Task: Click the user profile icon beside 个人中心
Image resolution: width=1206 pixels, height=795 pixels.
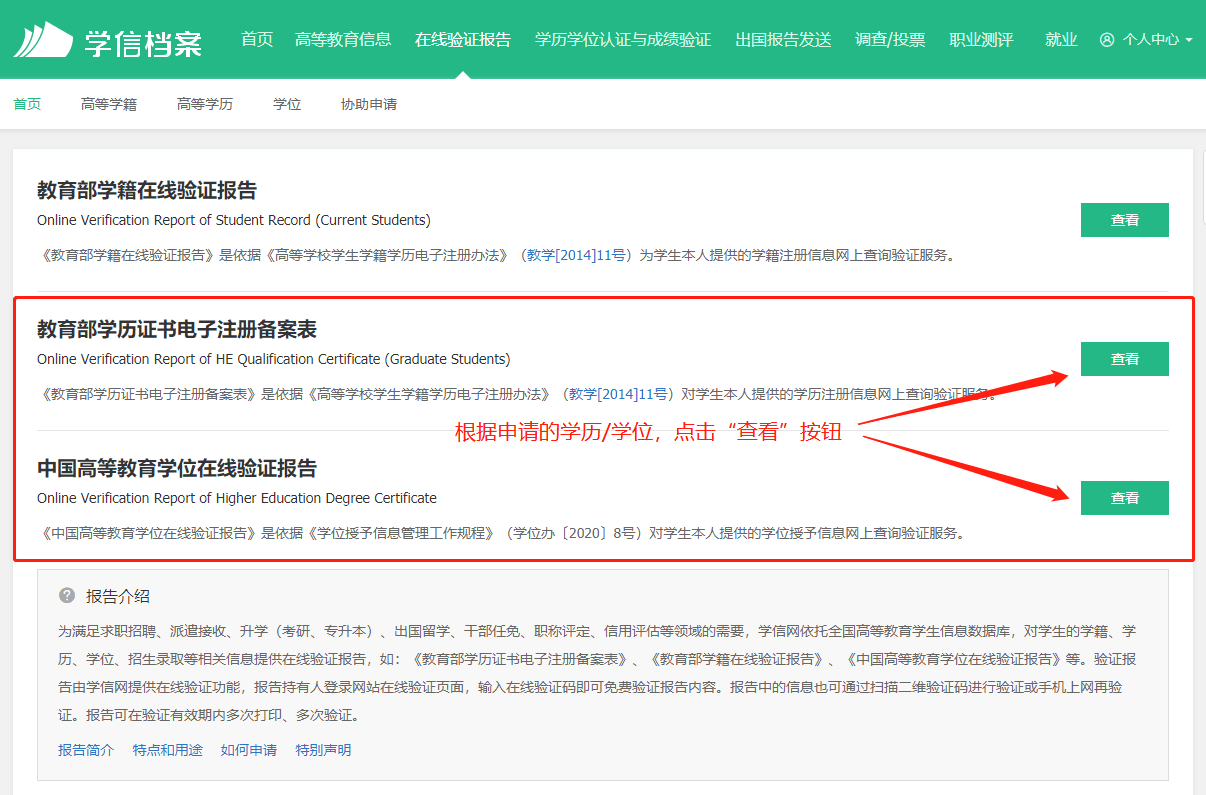Action: pos(1106,39)
